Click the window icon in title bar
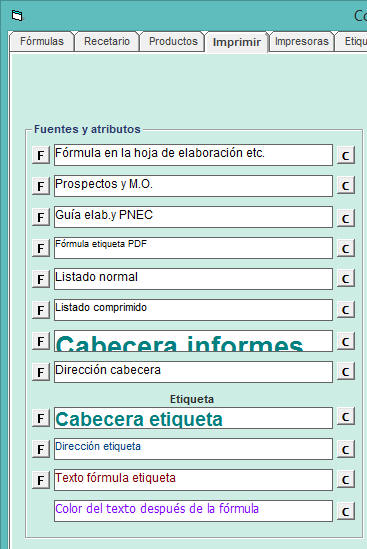 pyautogui.click(x=17, y=16)
